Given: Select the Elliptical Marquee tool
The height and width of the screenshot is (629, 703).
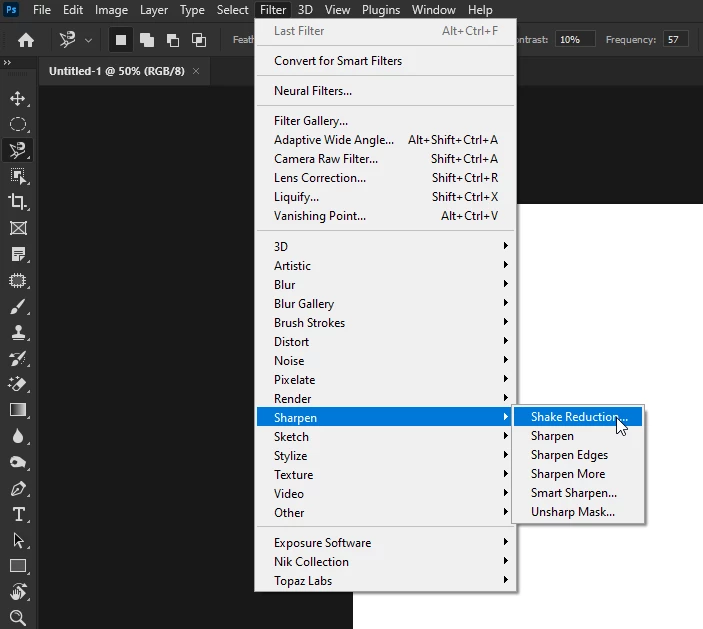Looking at the screenshot, I should [18, 124].
